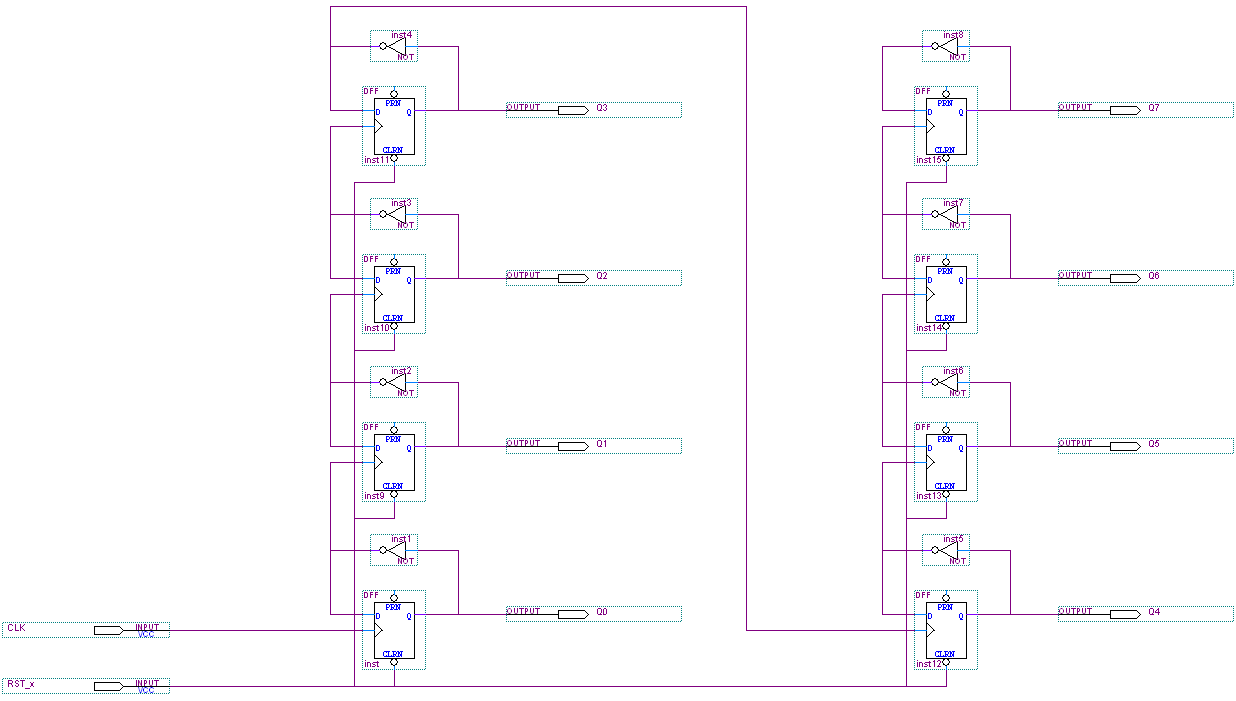Screen dimensions: 1236x701
Task: Select the DFF symbol inst9
Action: (393, 458)
